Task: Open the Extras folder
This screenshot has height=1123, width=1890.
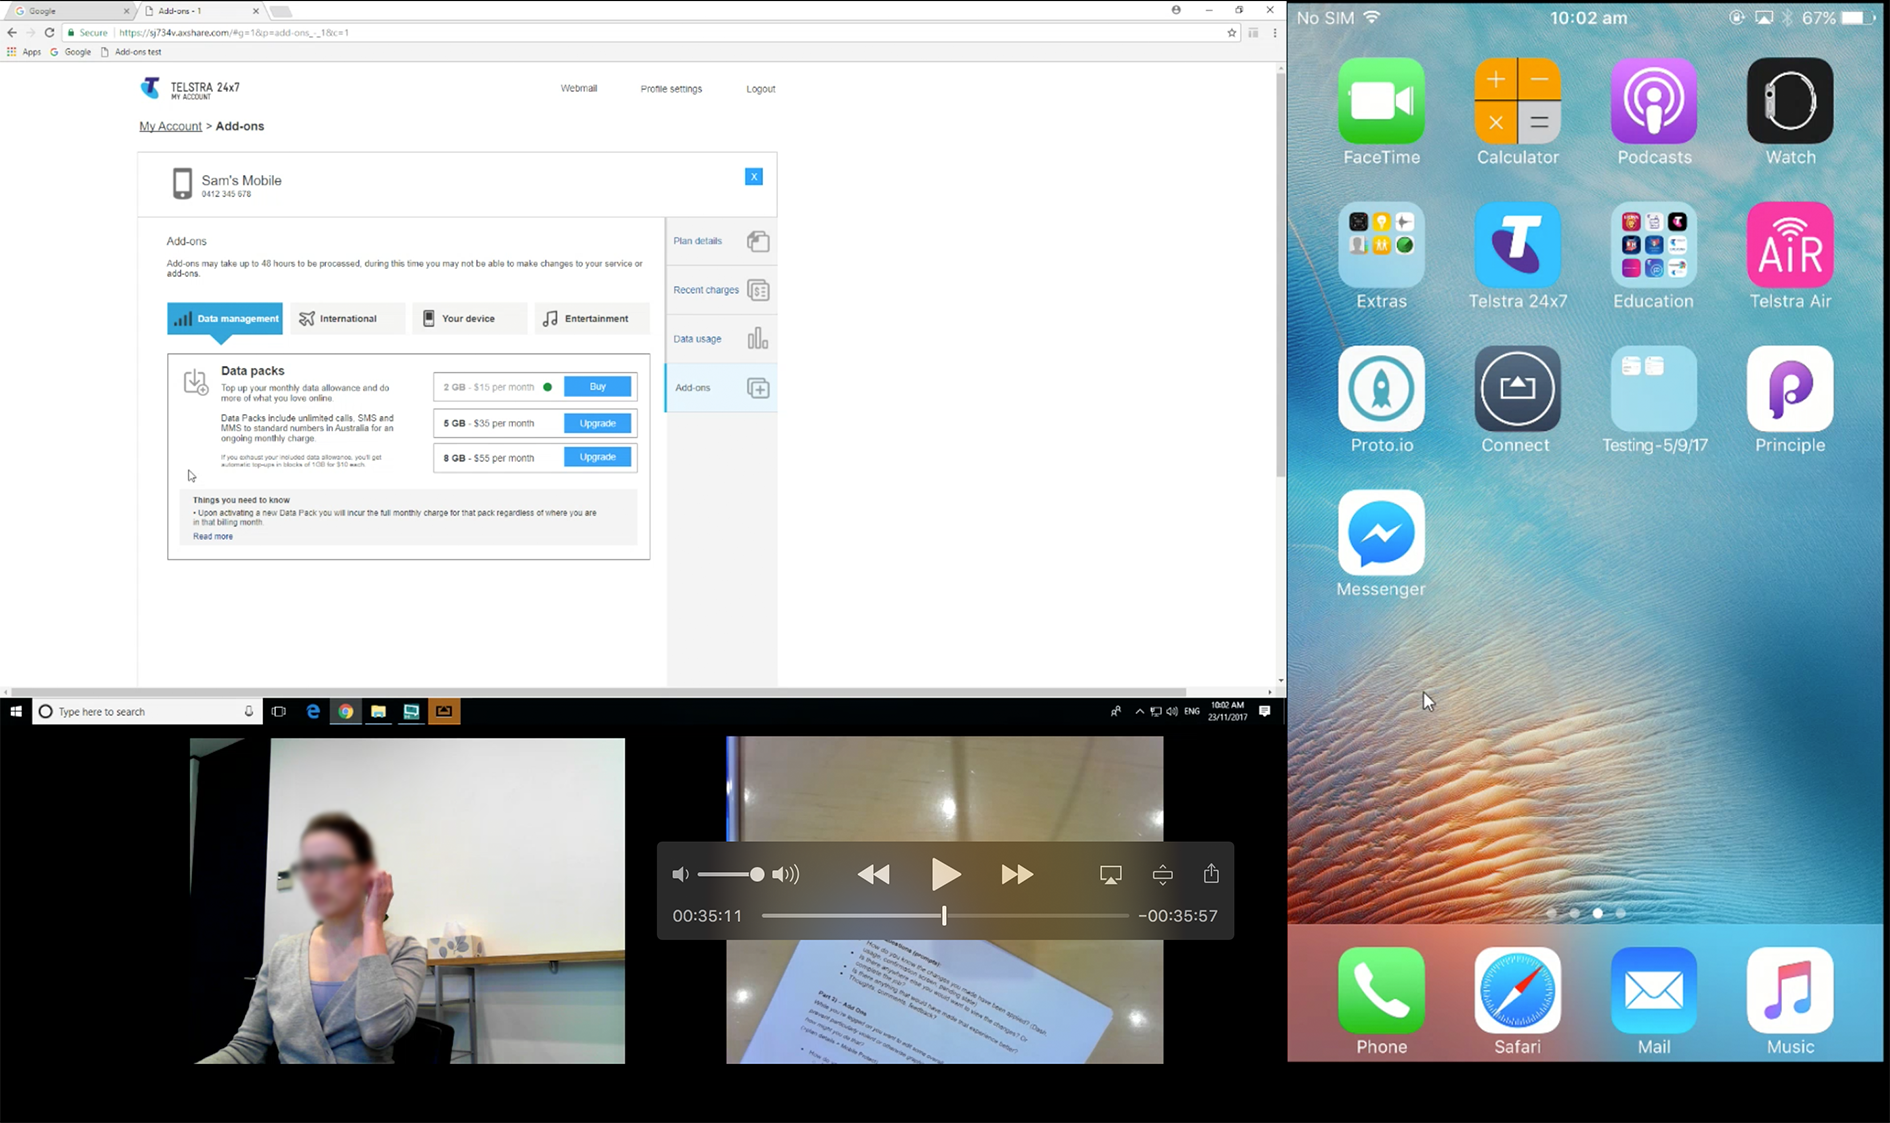Action: pos(1381,245)
